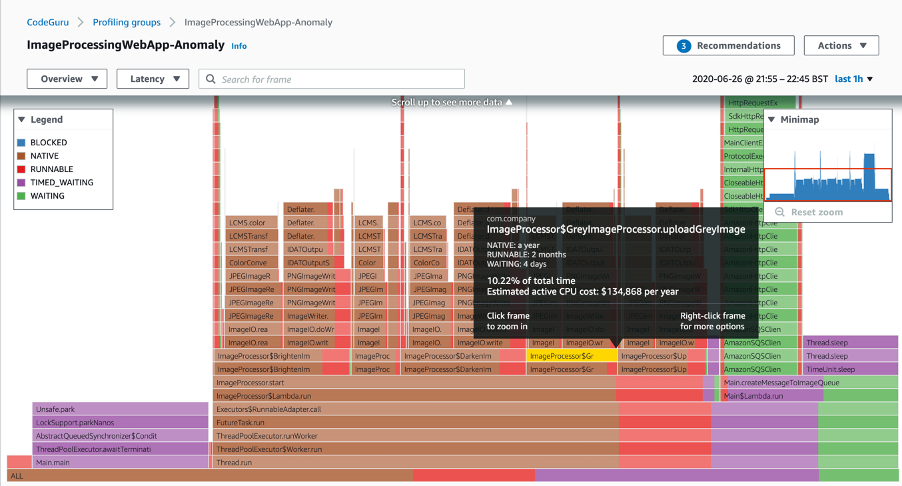Image resolution: width=902 pixels, height=486 pixels.
Task: Click the WAITING legend green square
Action: tap(22, 196)
